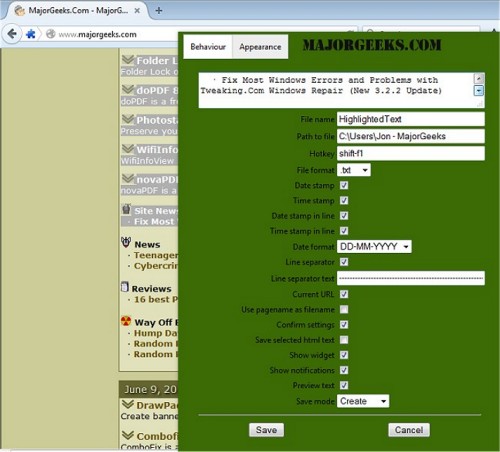Click the Save button
The image size is (500, 452).
[266, 430]
